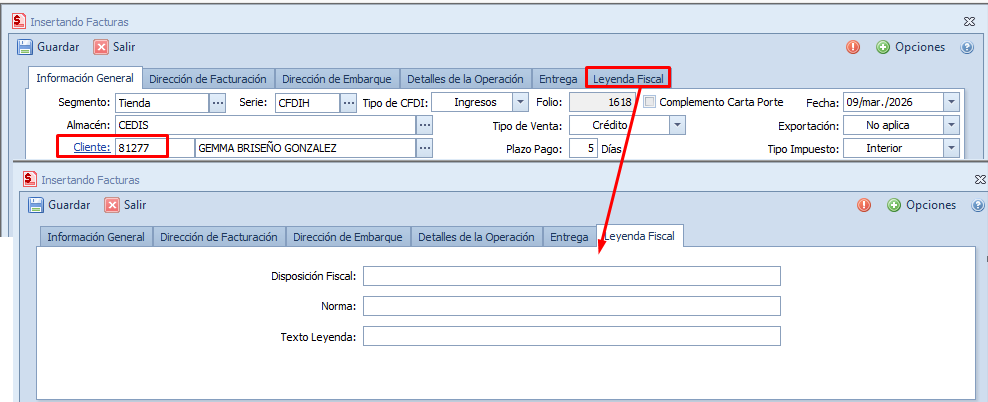Open the Fecha date picker dropdown
988x402 pixels.
[951, 102]
